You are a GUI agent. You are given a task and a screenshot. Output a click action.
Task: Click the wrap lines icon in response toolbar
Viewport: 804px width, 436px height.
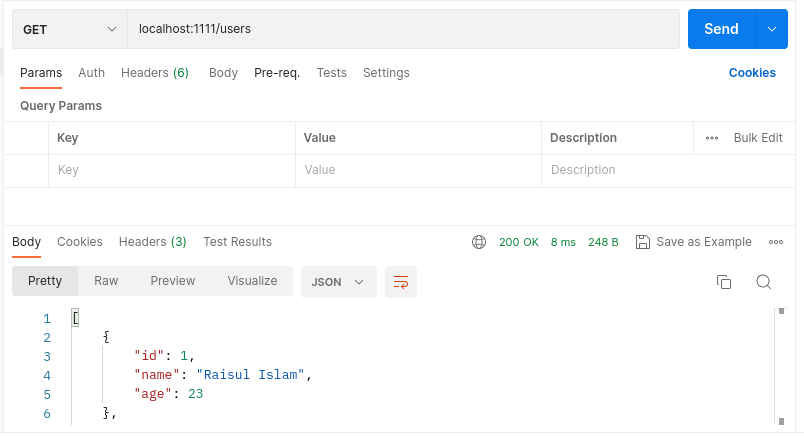click(x=401, y=282)
